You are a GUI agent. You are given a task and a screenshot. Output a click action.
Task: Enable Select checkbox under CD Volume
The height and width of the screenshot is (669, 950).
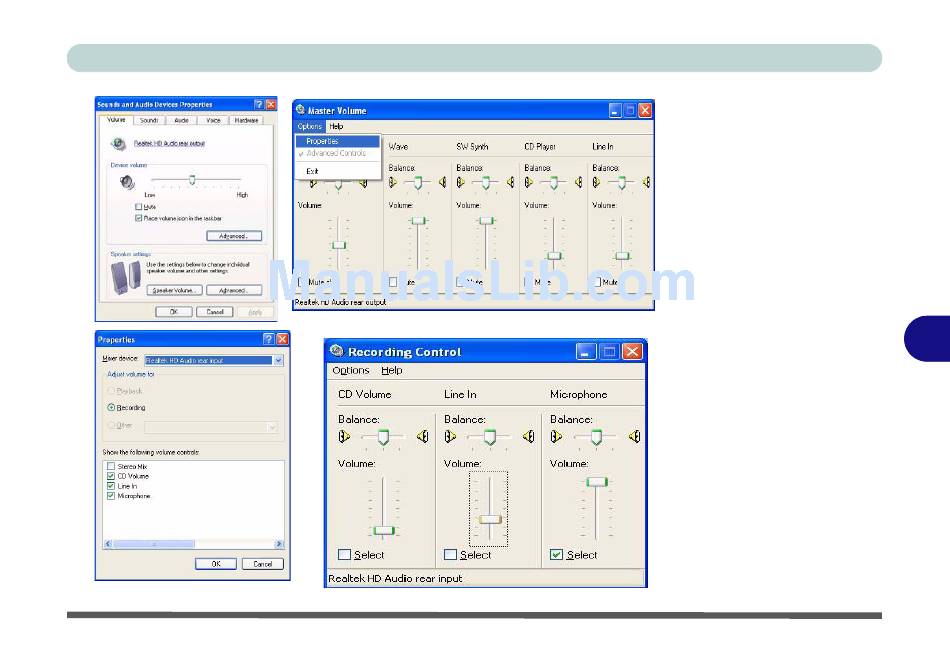point(345,555)
